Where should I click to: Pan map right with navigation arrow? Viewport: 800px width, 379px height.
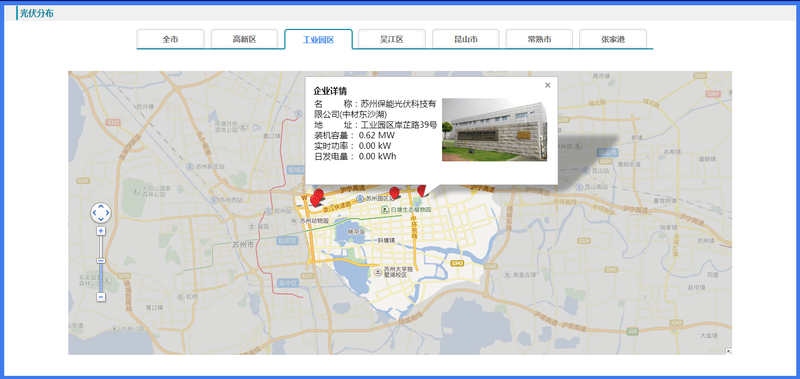107,213
